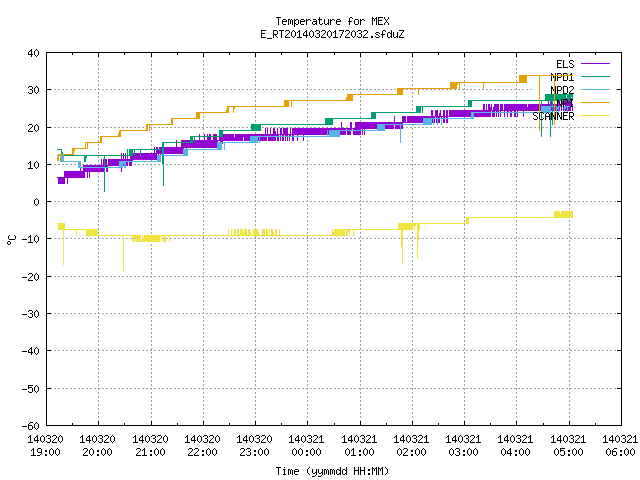Screen dimensions: 640x480
Task: Click the x-axis tick label 140320 22:00
Action: click(202, 446)
